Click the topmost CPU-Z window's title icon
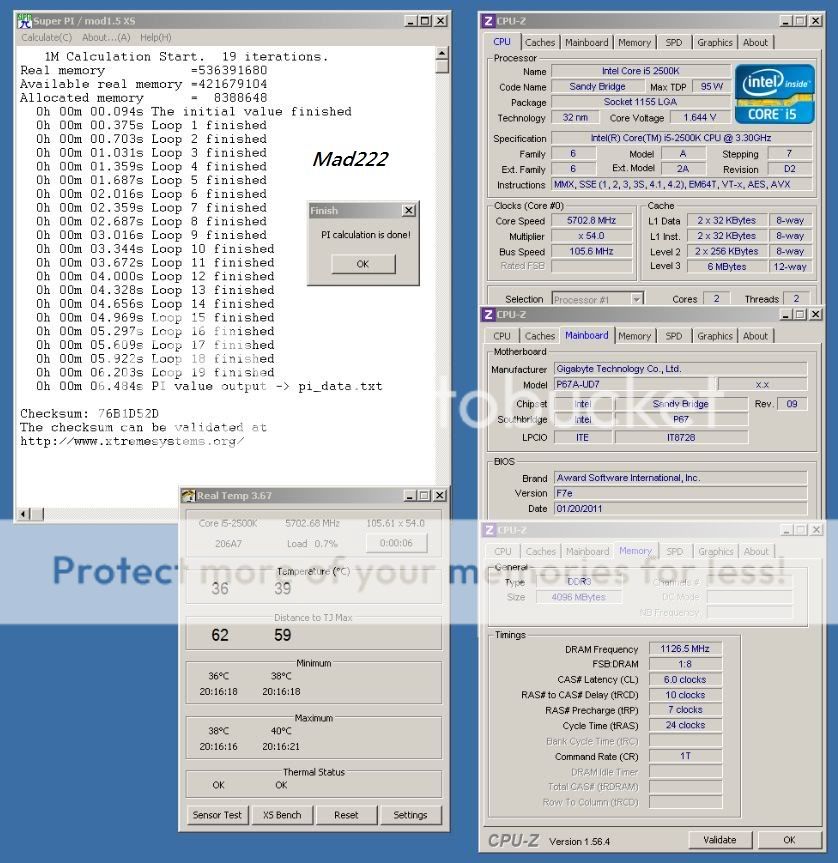This screenshot has height=863, width=838. click(x=488, y=20)
